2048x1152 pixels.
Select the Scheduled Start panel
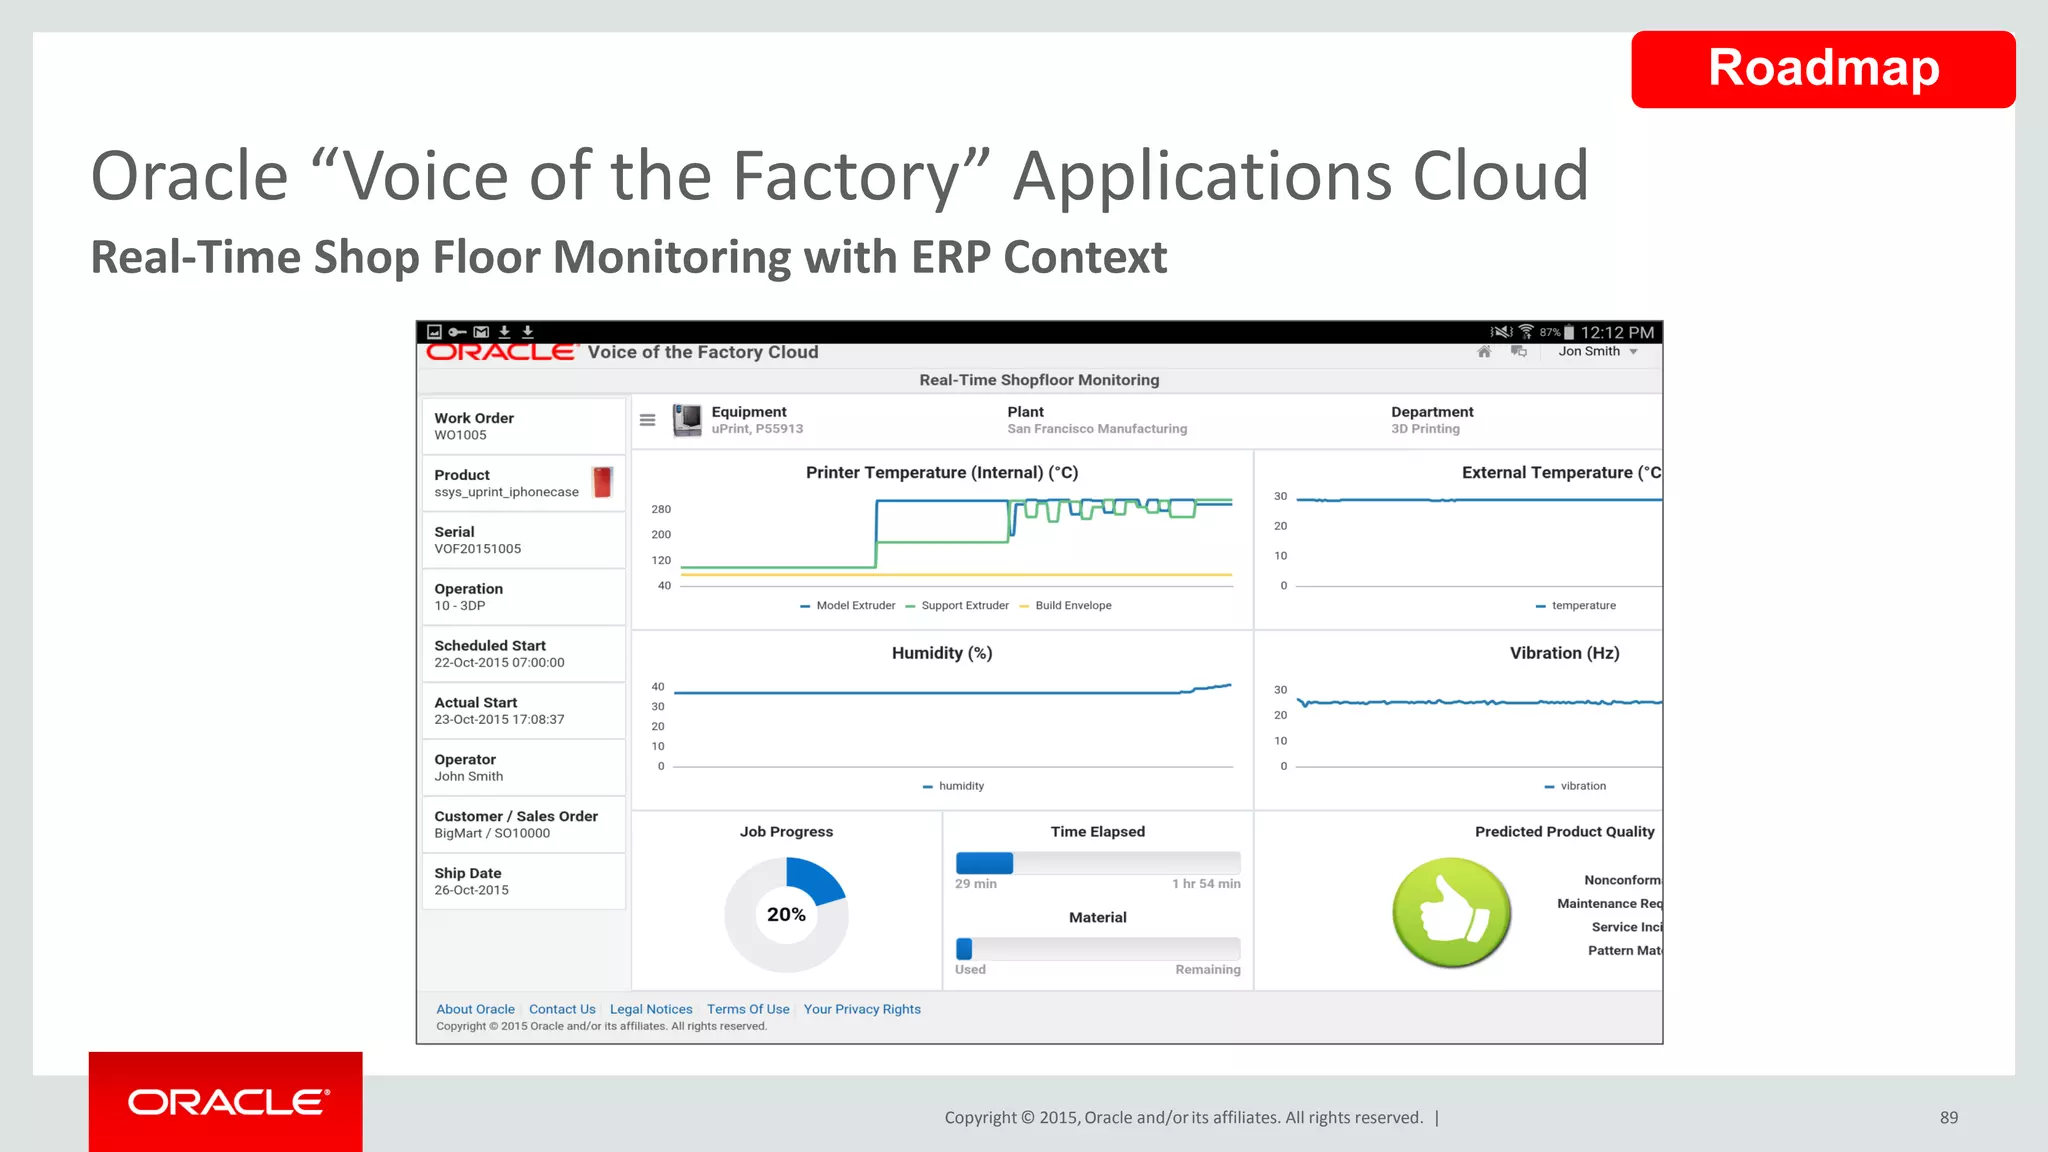[x=524, y=654]
